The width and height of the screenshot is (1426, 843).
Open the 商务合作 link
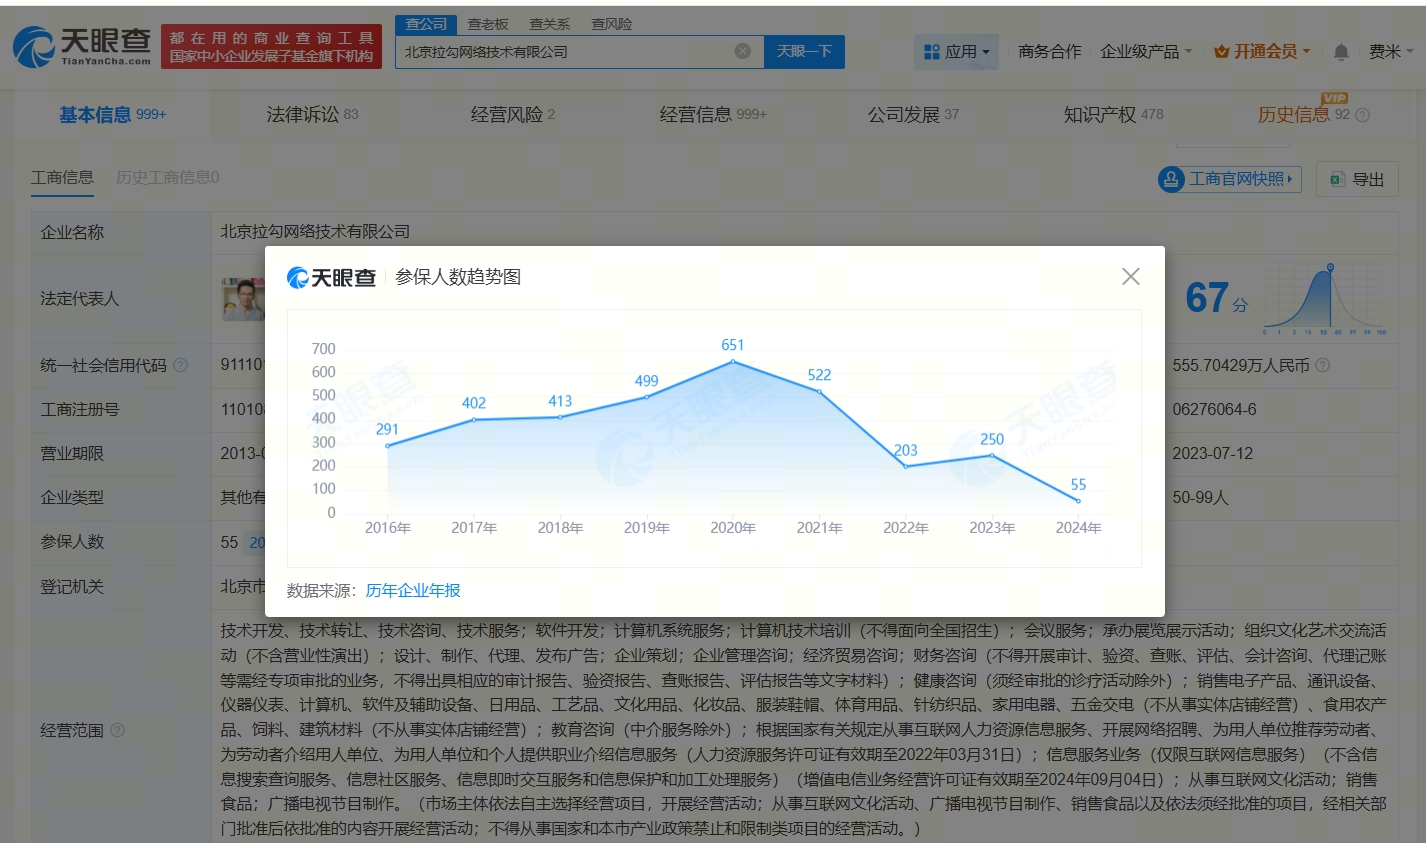pos(1049,52)
